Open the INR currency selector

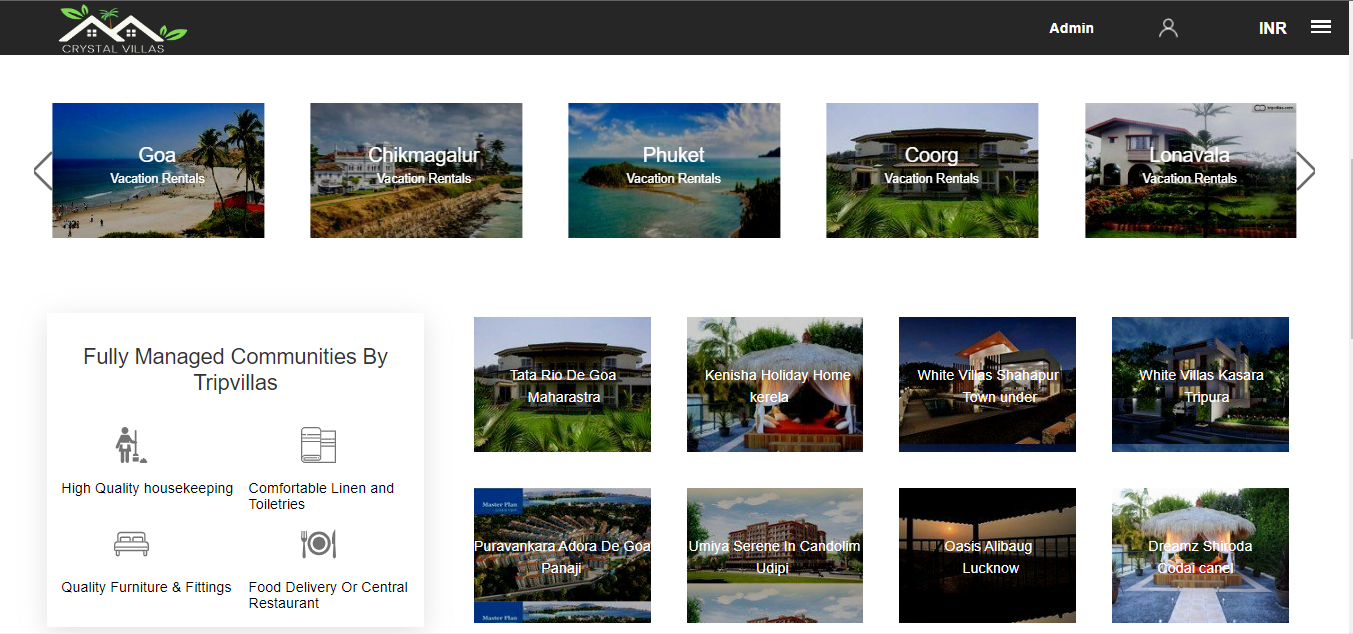coord(1273,27)
